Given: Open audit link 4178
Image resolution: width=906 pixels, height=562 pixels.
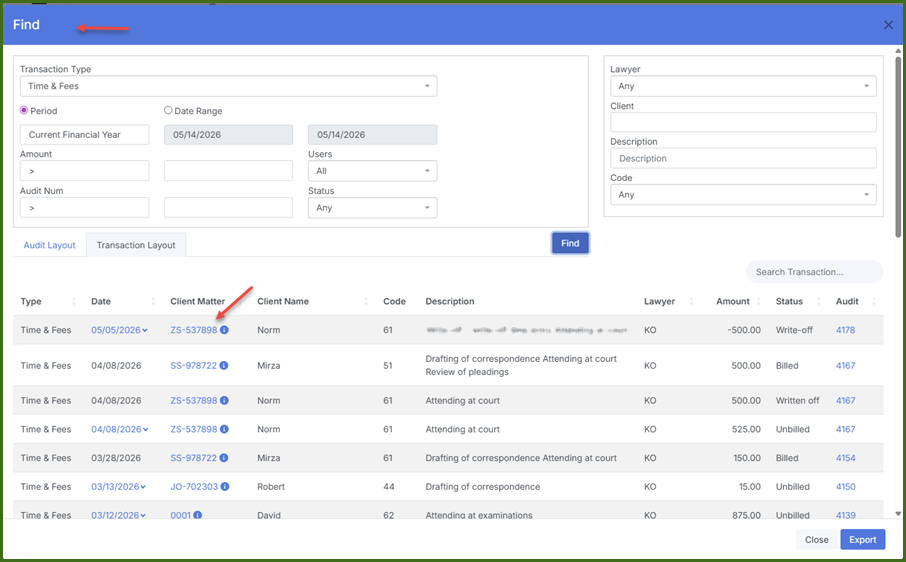Looking at the screenshot, I should [x=845, y=330].
